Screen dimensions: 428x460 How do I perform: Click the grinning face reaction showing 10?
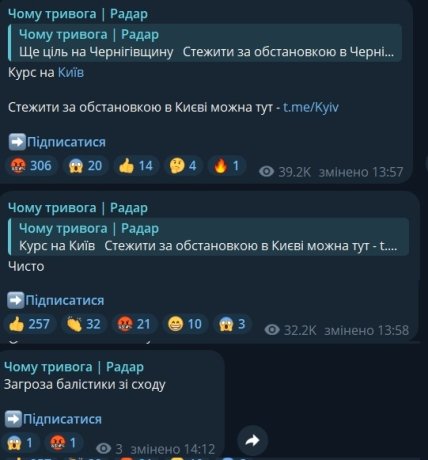pyautogui.click(x=185, y=324)
